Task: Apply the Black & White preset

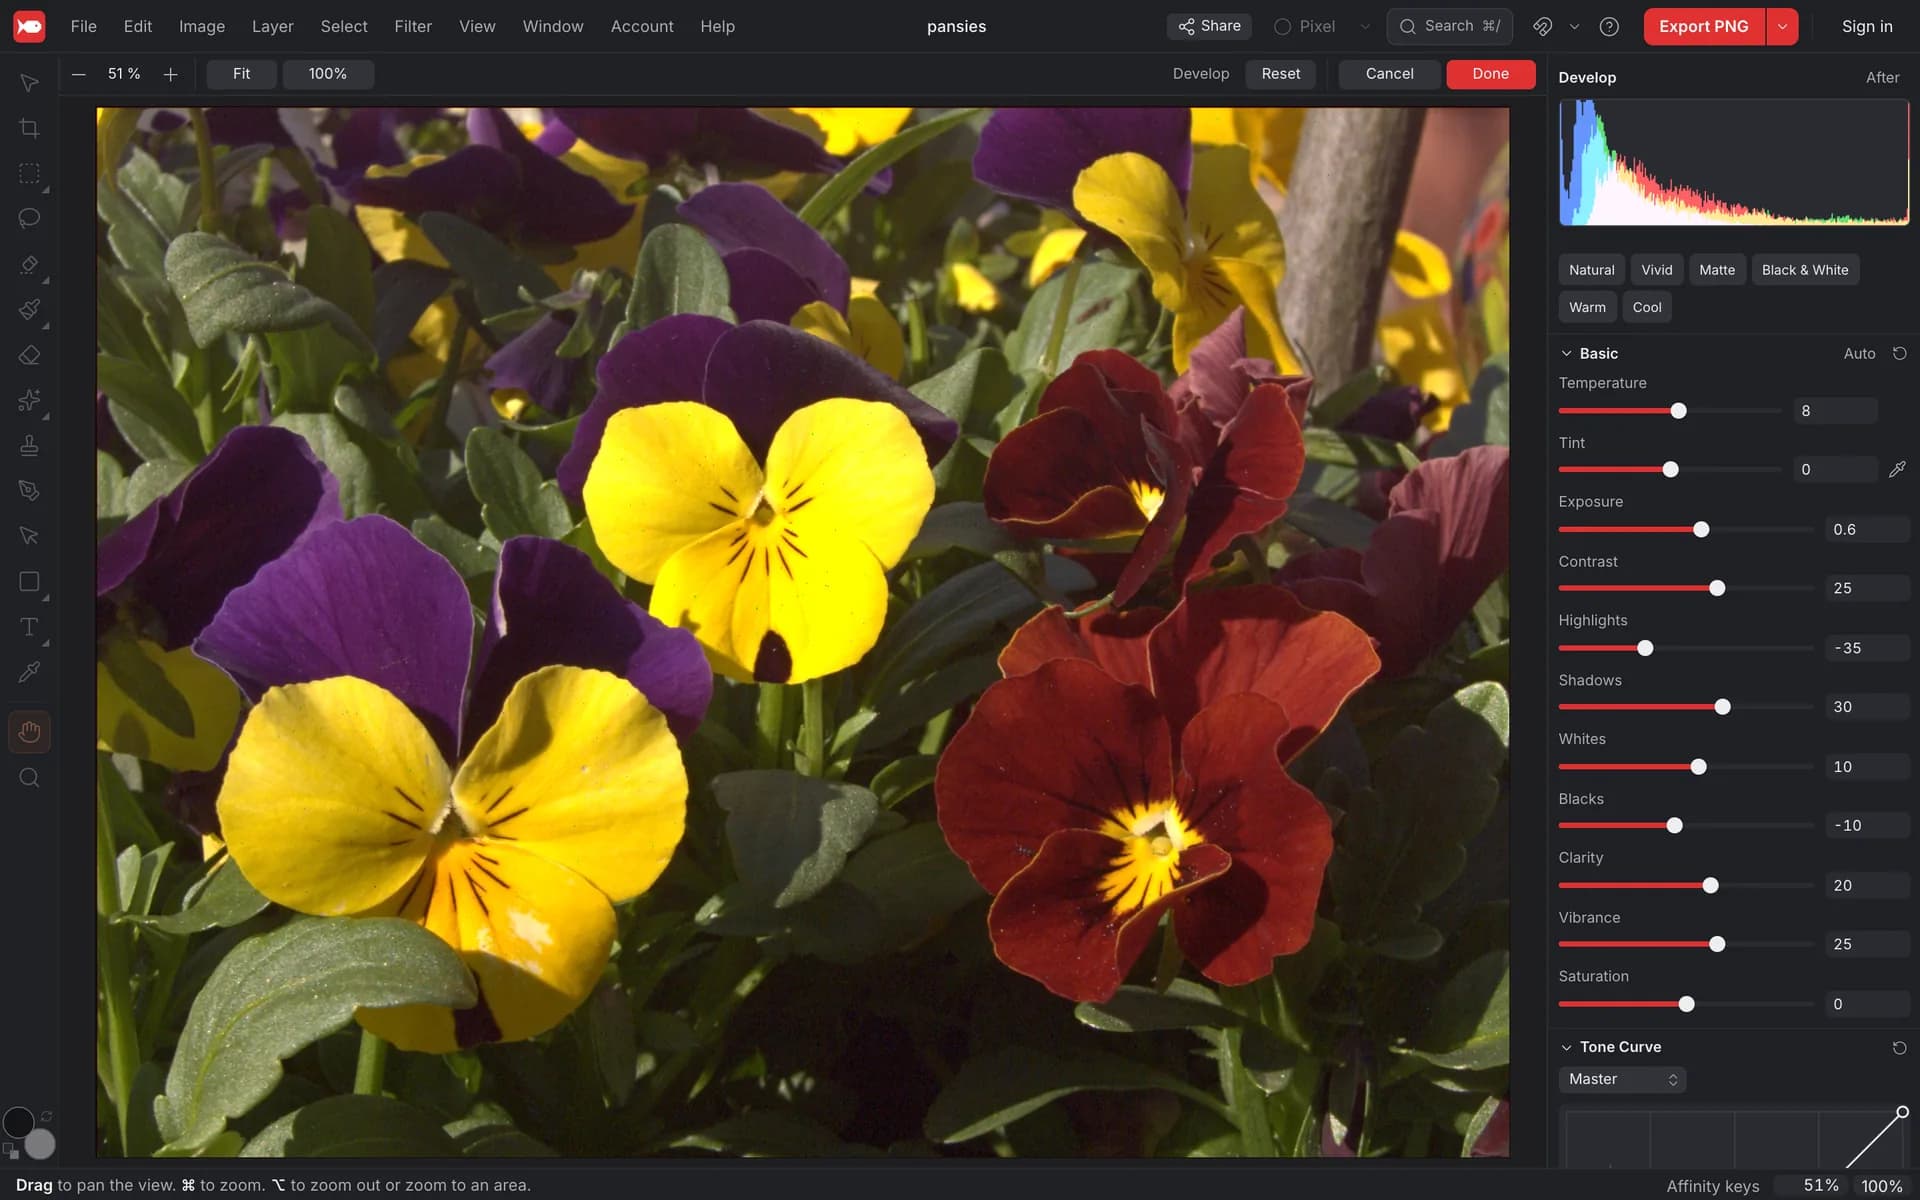Action: [1805, 270]
